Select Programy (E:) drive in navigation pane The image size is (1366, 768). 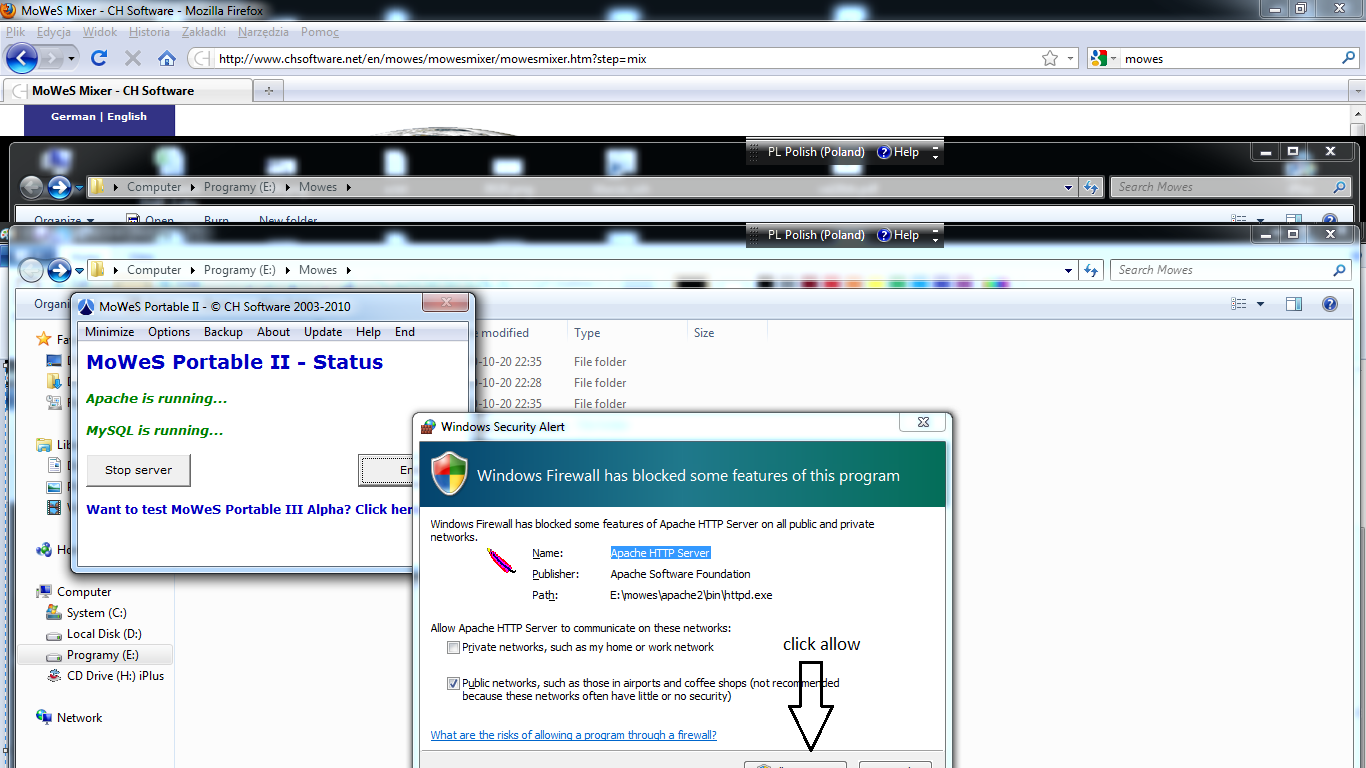coord(102,655)
